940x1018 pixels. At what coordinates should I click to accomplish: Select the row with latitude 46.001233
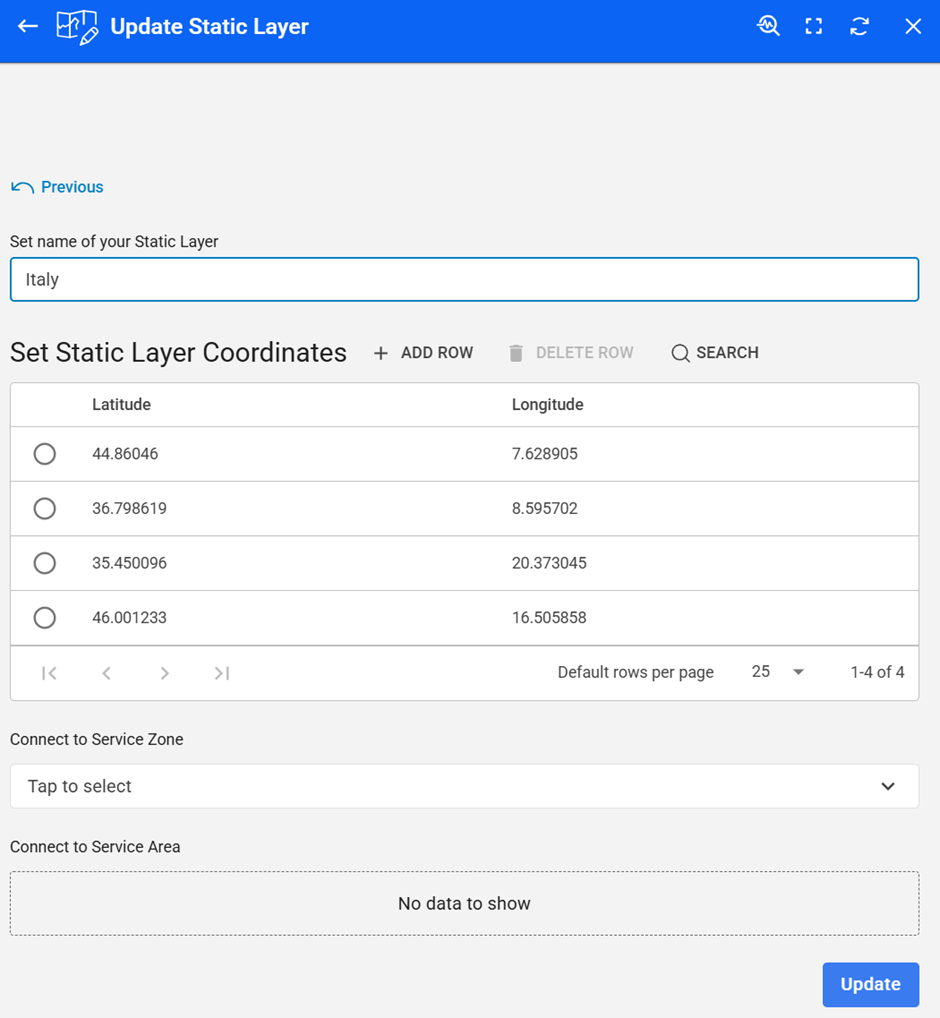(45, 617)
